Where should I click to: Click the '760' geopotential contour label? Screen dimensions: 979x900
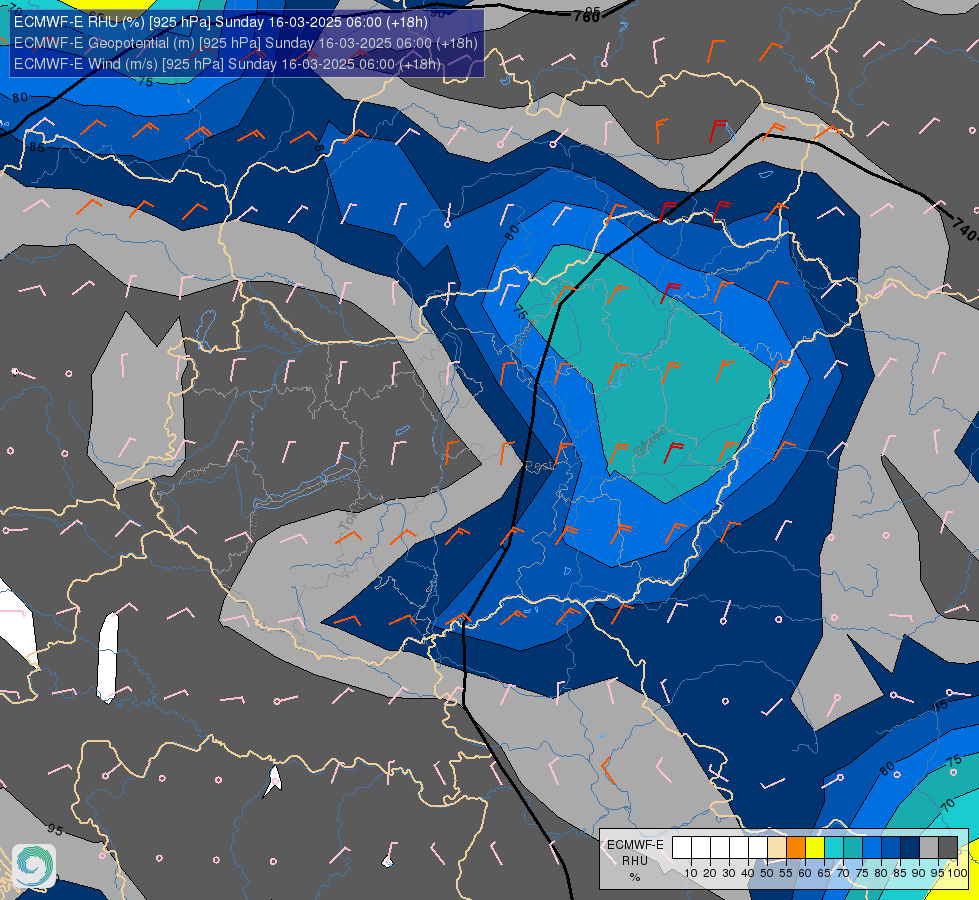coord(587,16)
